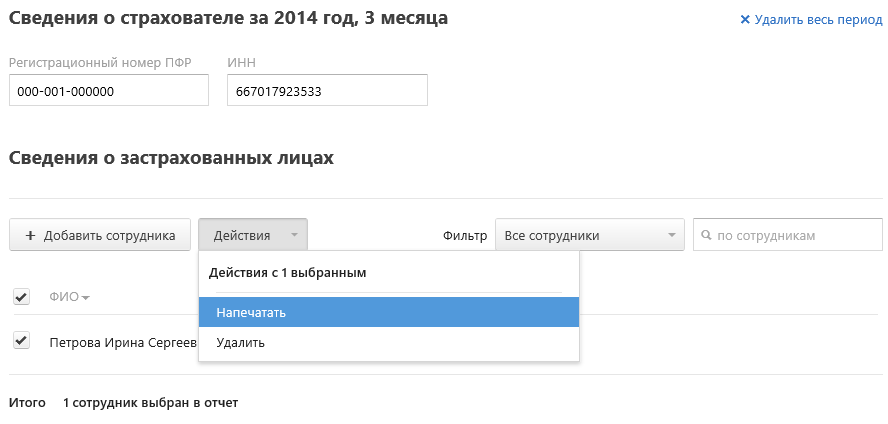
Task: Expand the "Все сотрудники" filter arrow
Action: (671, 236)
